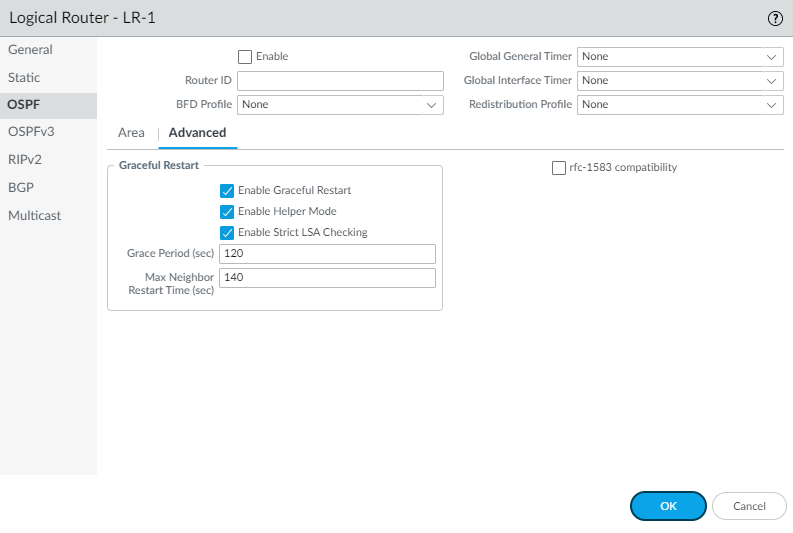Toggle Enable Helper Mode checkbox
This screenshot has width=793, height=533.
[227, 211]
